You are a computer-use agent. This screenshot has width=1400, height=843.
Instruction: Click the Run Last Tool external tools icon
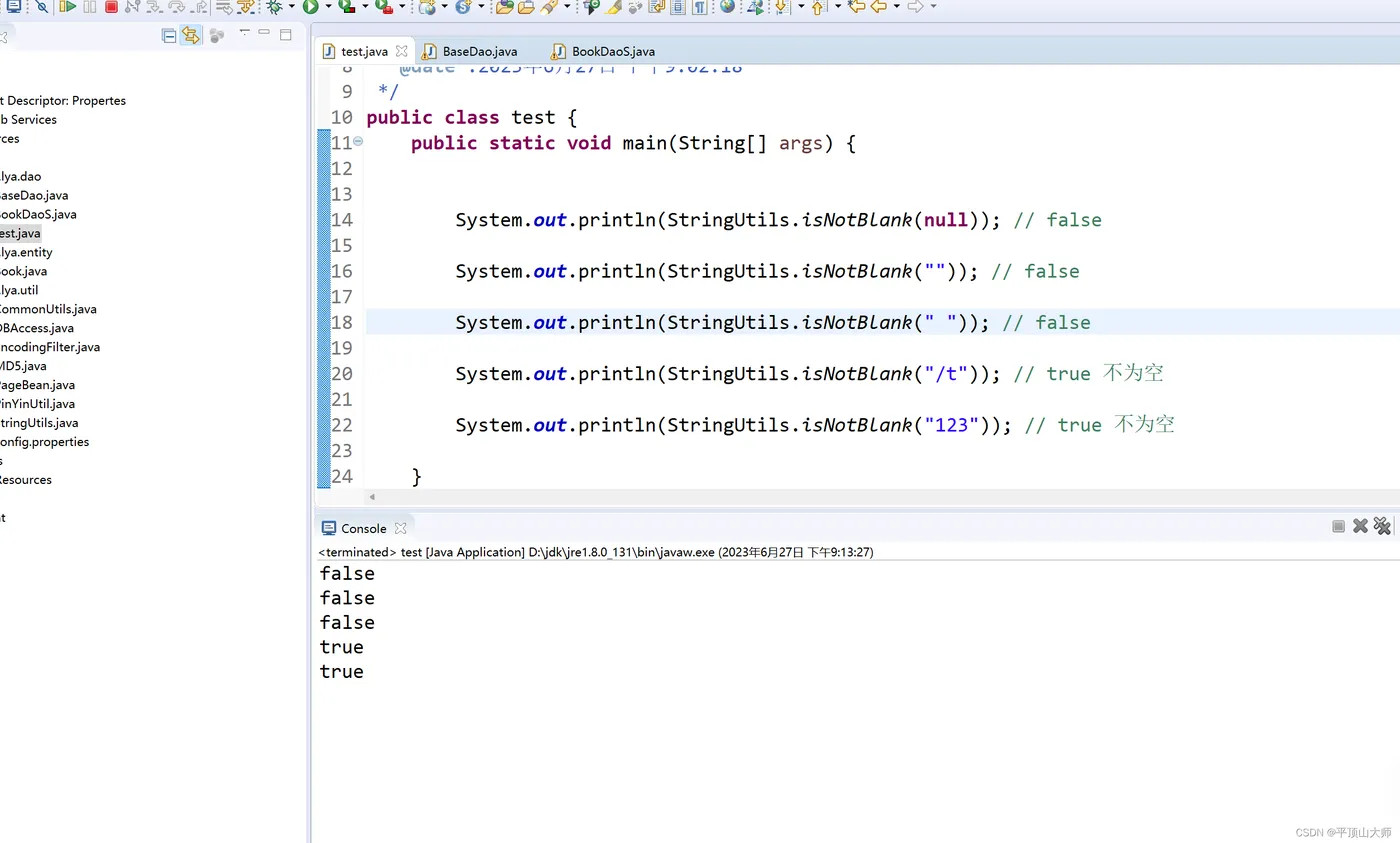coord(383,7)
